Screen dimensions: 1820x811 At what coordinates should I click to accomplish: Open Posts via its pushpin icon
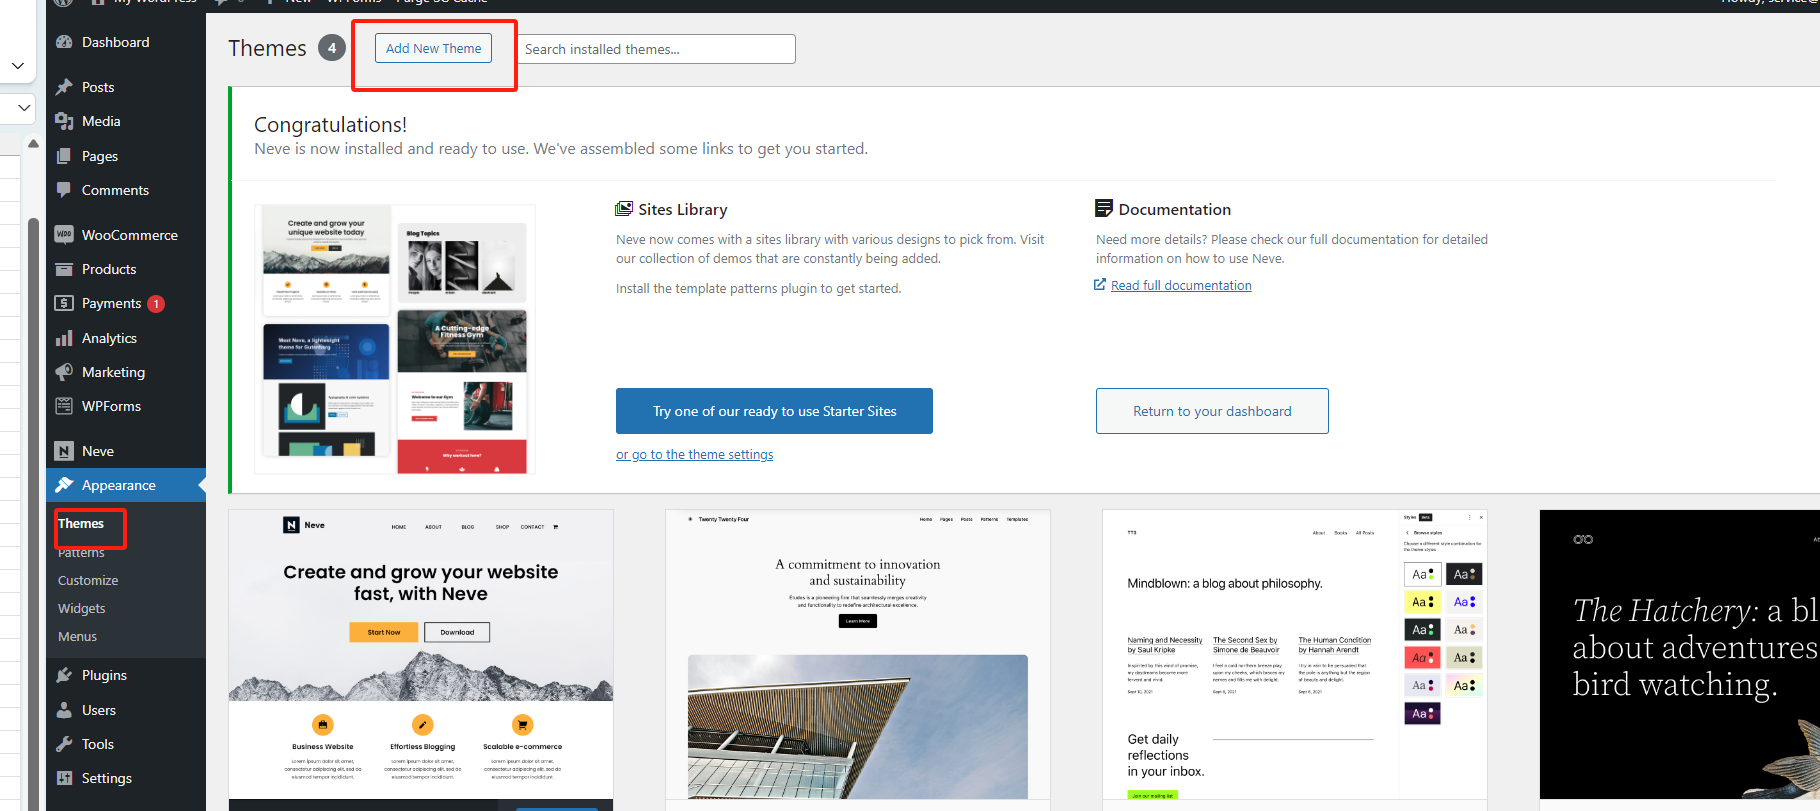(64, 87)
